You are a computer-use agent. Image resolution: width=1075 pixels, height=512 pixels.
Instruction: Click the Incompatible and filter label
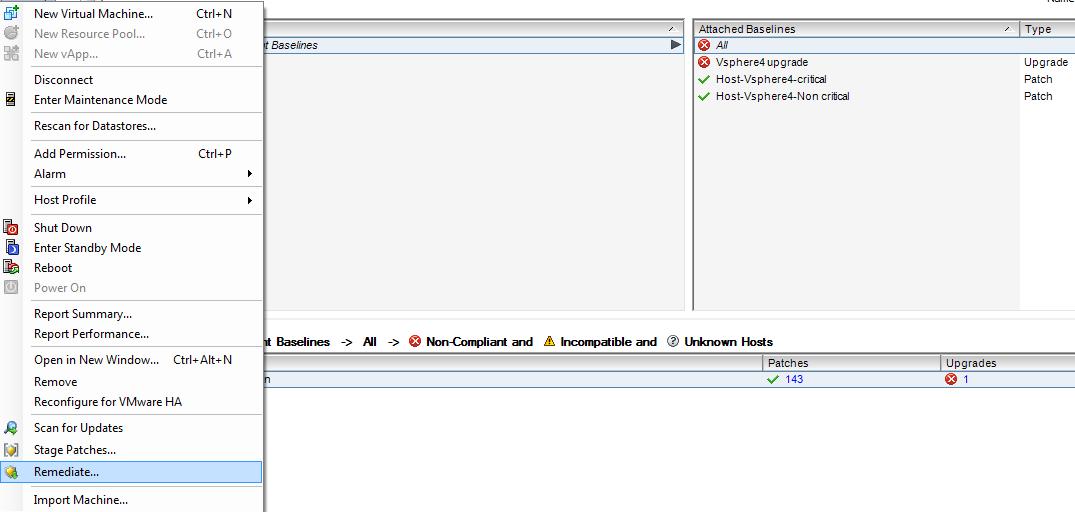608,341
